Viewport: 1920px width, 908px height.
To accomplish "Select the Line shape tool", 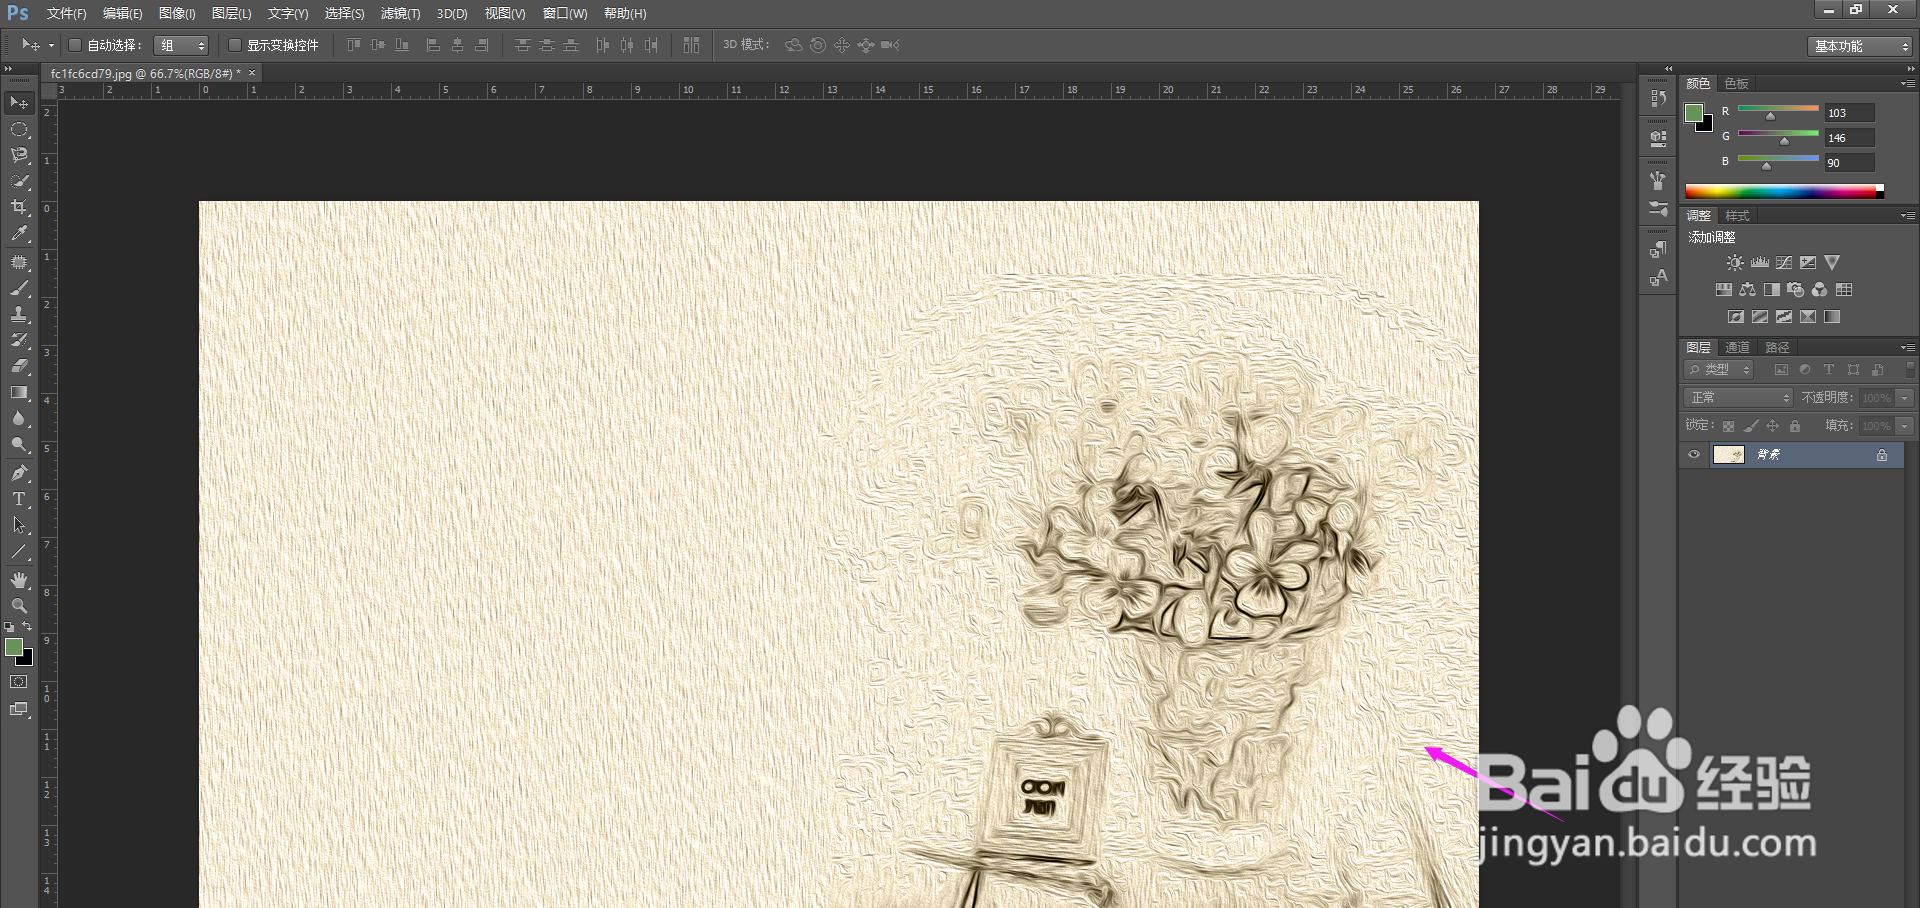I will (x=19, y=551).
